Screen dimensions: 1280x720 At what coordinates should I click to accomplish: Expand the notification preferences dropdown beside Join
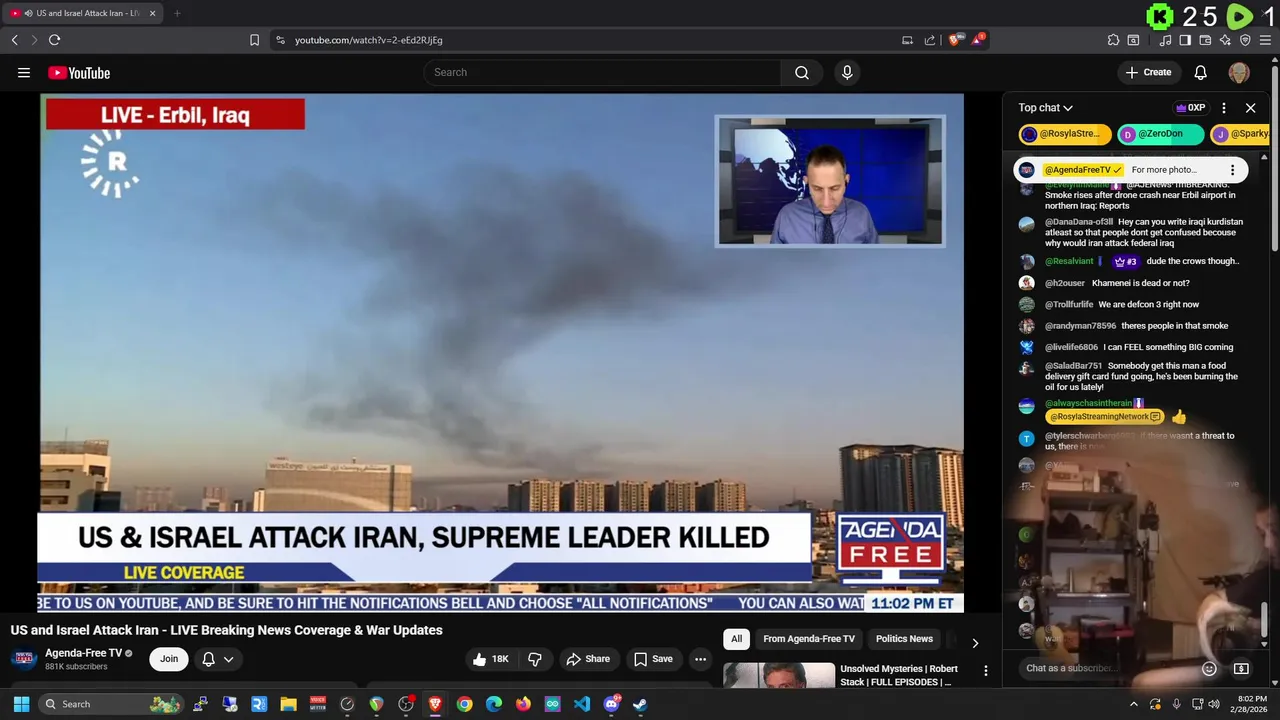coord(218,659)
